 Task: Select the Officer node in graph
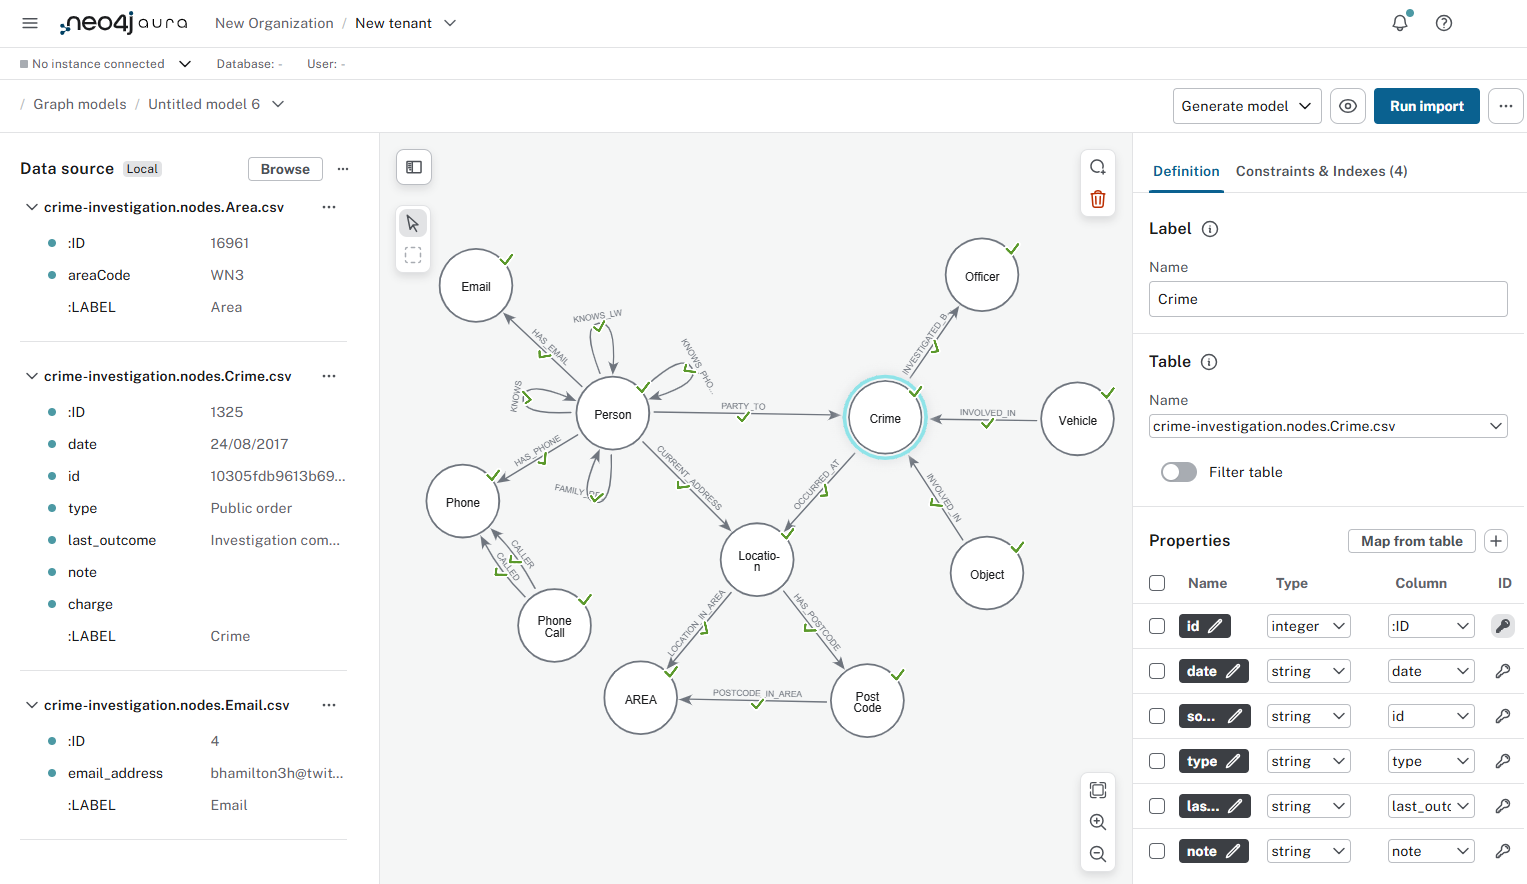click(x=982, y=276)
